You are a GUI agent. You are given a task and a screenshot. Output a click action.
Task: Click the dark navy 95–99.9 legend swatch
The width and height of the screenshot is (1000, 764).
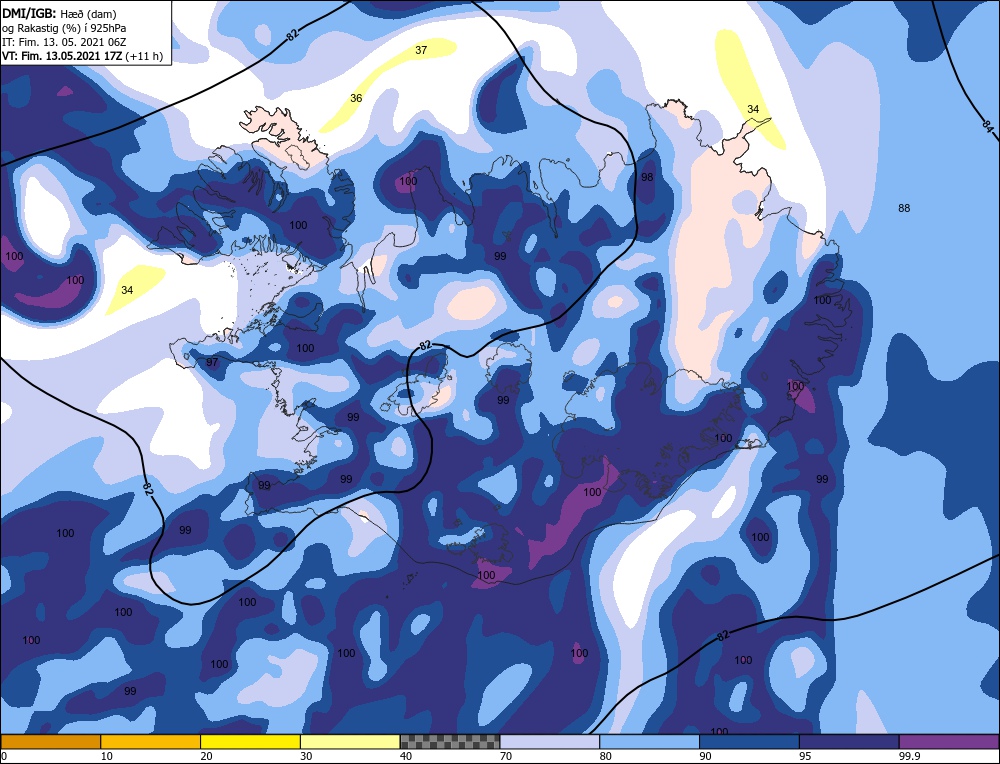coord(849,741)
